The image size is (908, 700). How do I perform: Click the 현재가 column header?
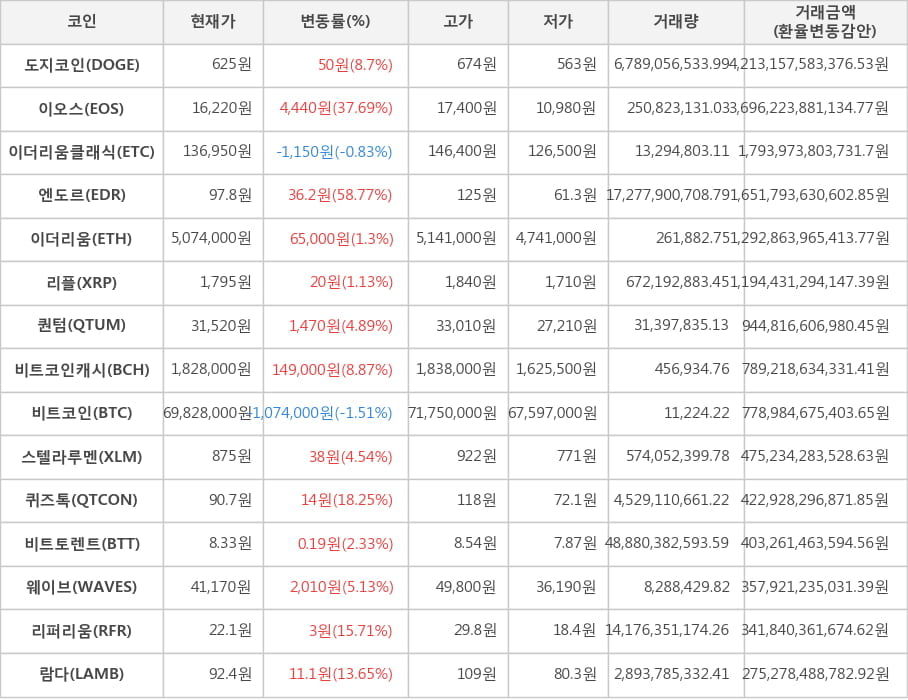(213, 21)
